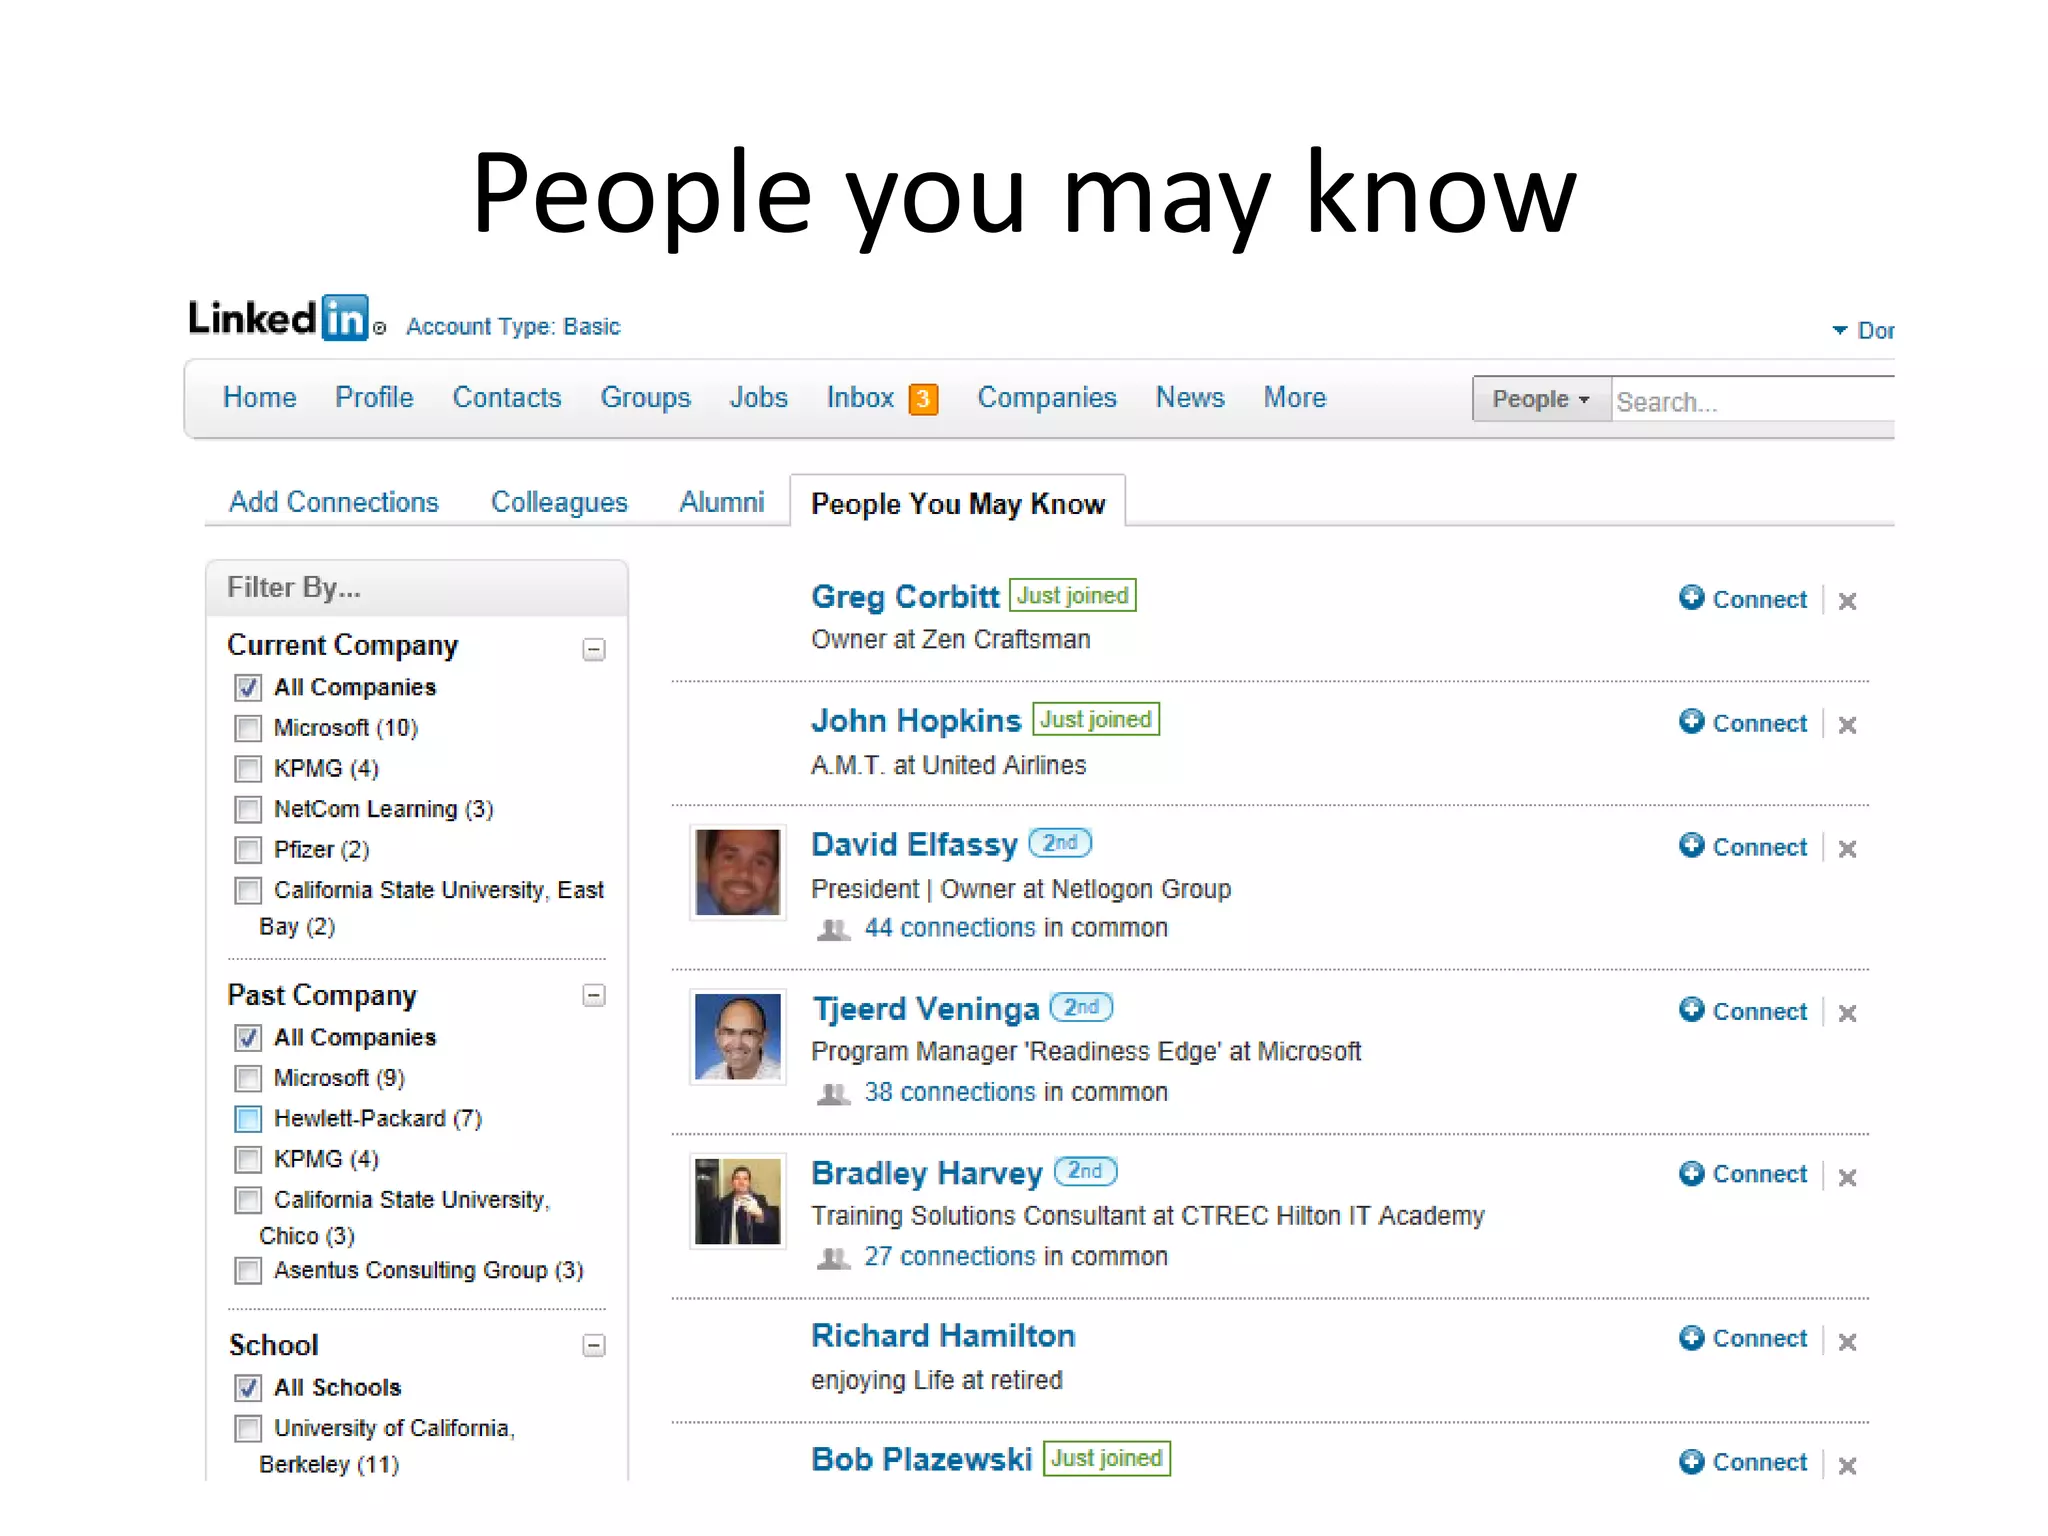Viewport: 2048px width, 1536px height.
Task: Check Microsoft (10) current company filter
Action: point(248,728)
